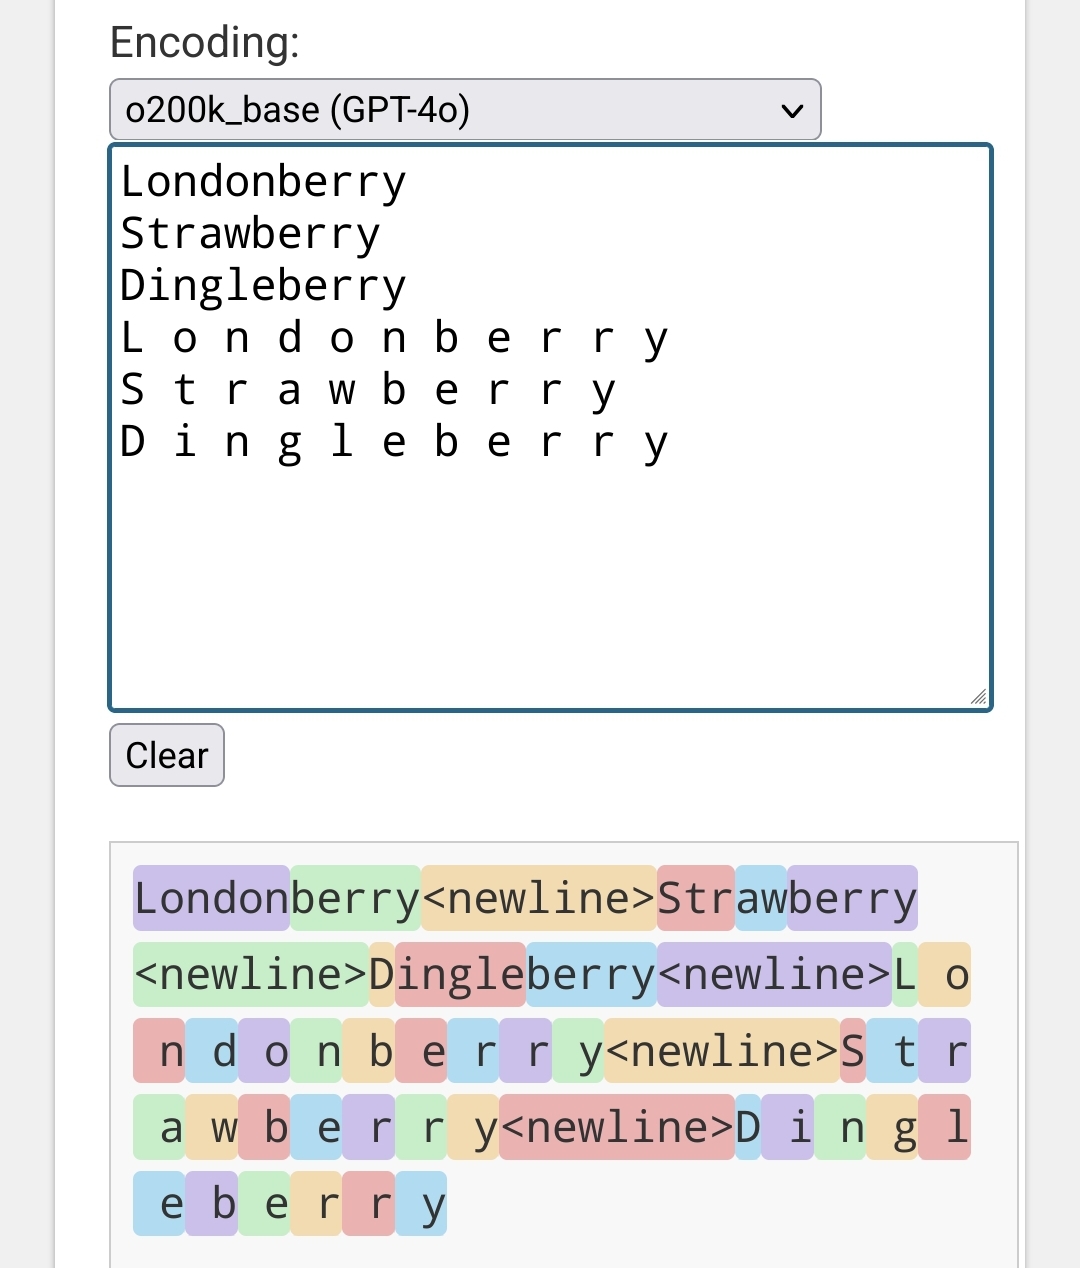This screenshot has width=1080, height=1268.
Task: Click the purple "London" token
Action: pos(212,898)
